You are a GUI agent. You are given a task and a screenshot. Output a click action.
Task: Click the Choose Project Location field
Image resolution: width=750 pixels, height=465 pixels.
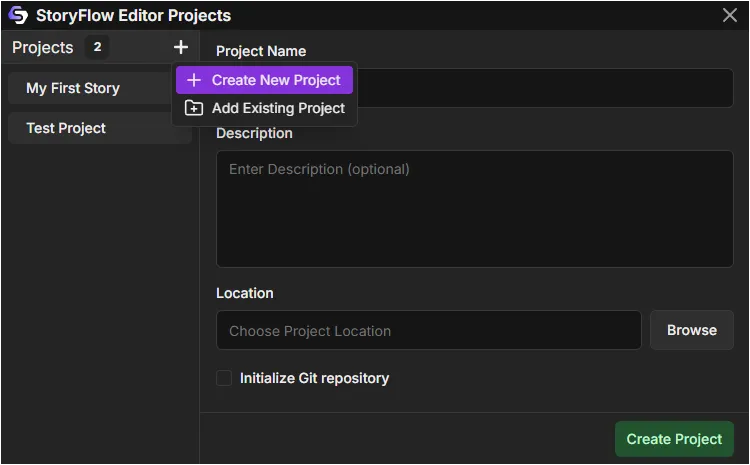pyautogui.click(x=428, y=330)
